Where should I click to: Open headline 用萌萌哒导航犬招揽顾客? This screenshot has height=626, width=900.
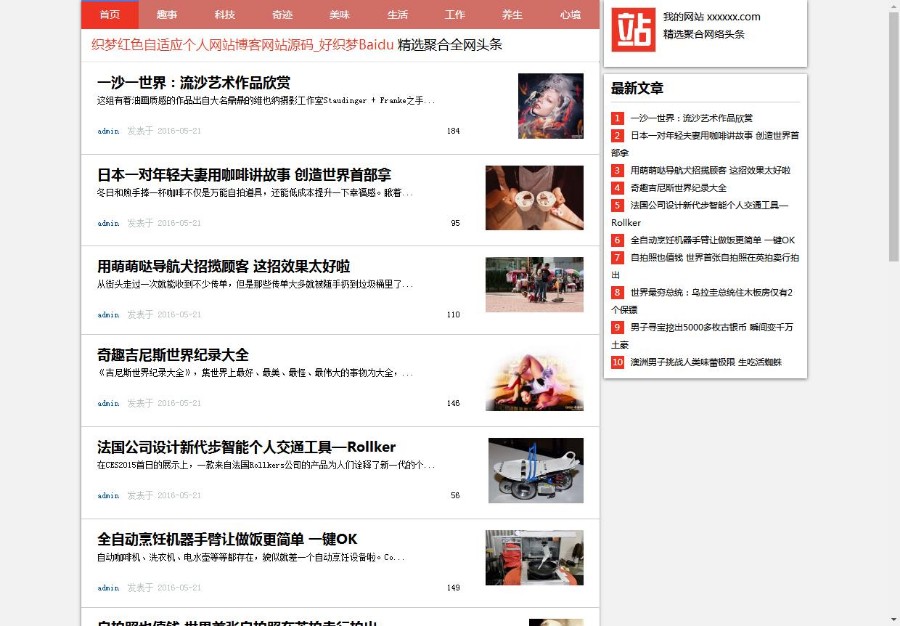pos(223,266)
